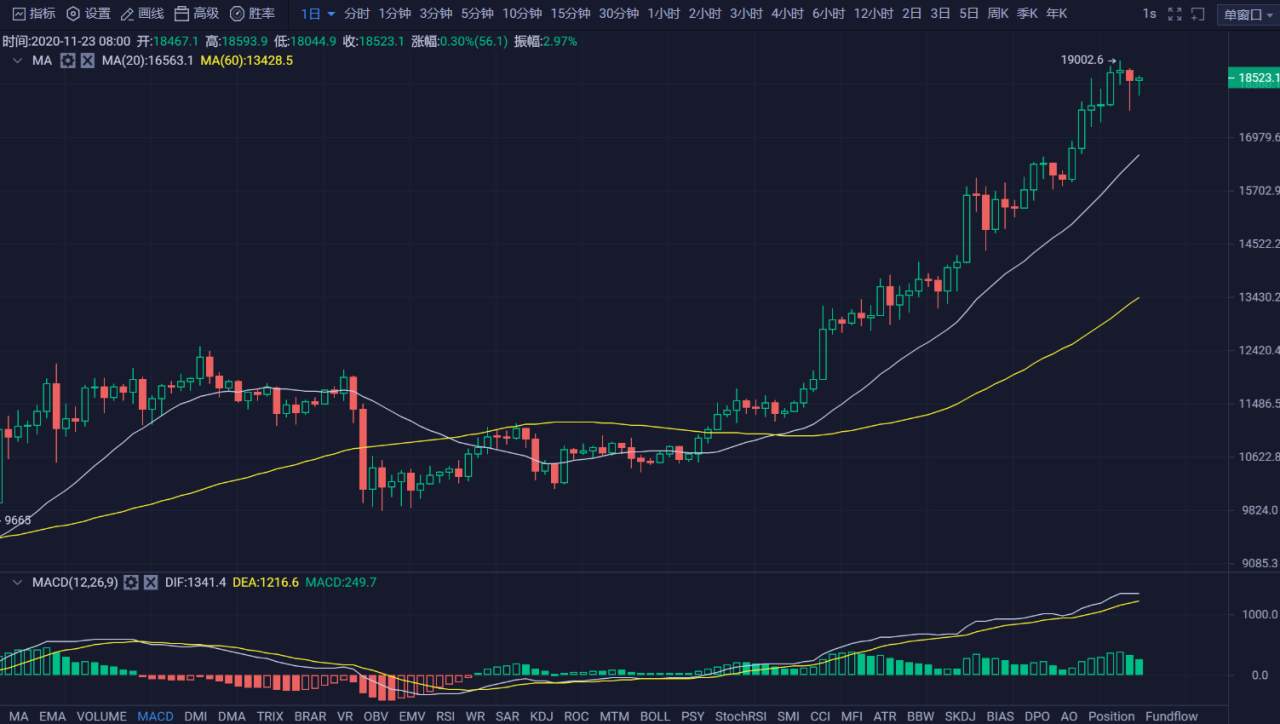The image size is (1280, 724).
Task: Toggle the VR indicator
Action: pos(346,716)
